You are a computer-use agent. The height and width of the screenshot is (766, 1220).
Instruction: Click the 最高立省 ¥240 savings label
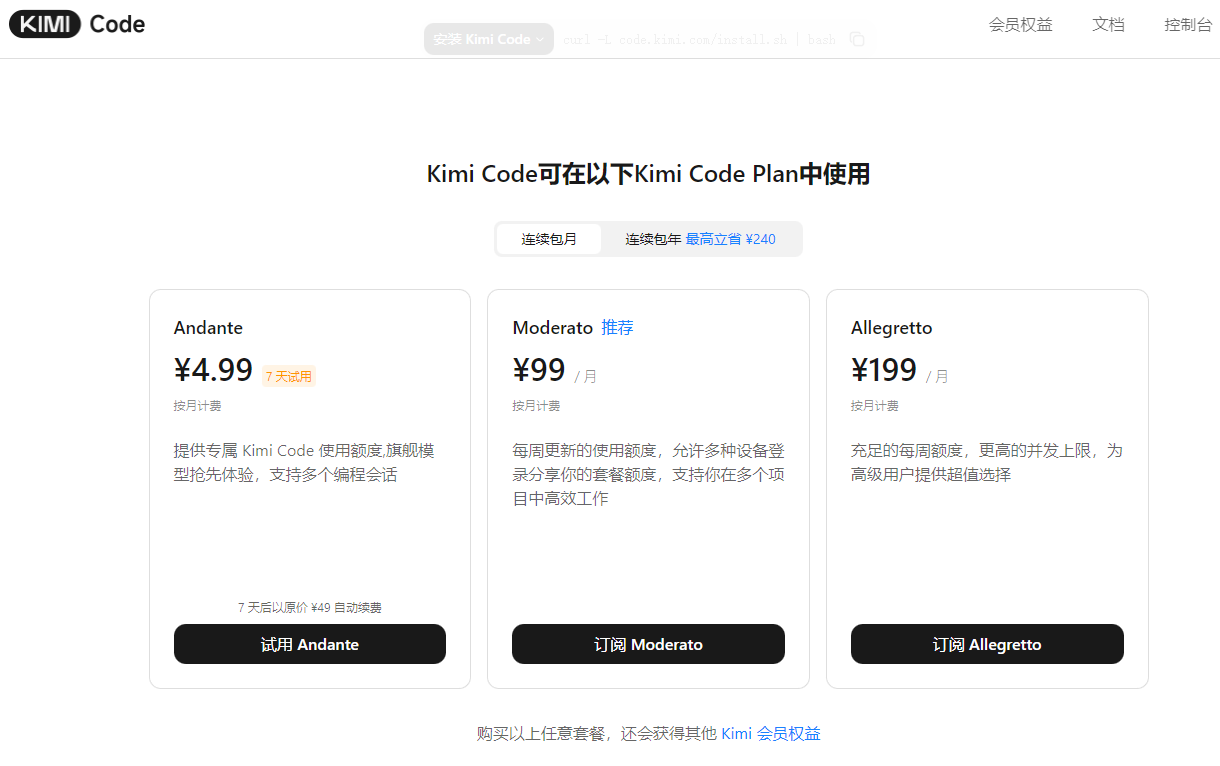pyautogui.click(x=730, y=239)
